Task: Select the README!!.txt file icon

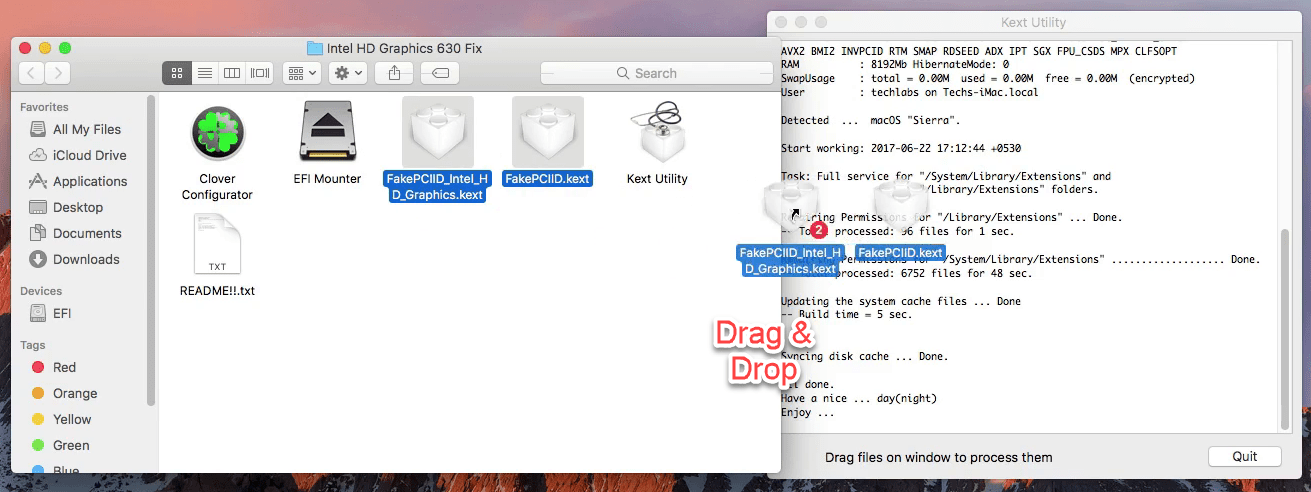Action: (x=217, y=243)
